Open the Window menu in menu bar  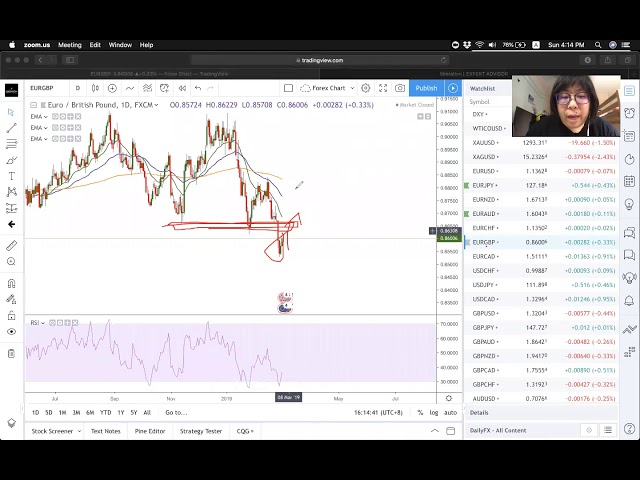coord(120,45)
